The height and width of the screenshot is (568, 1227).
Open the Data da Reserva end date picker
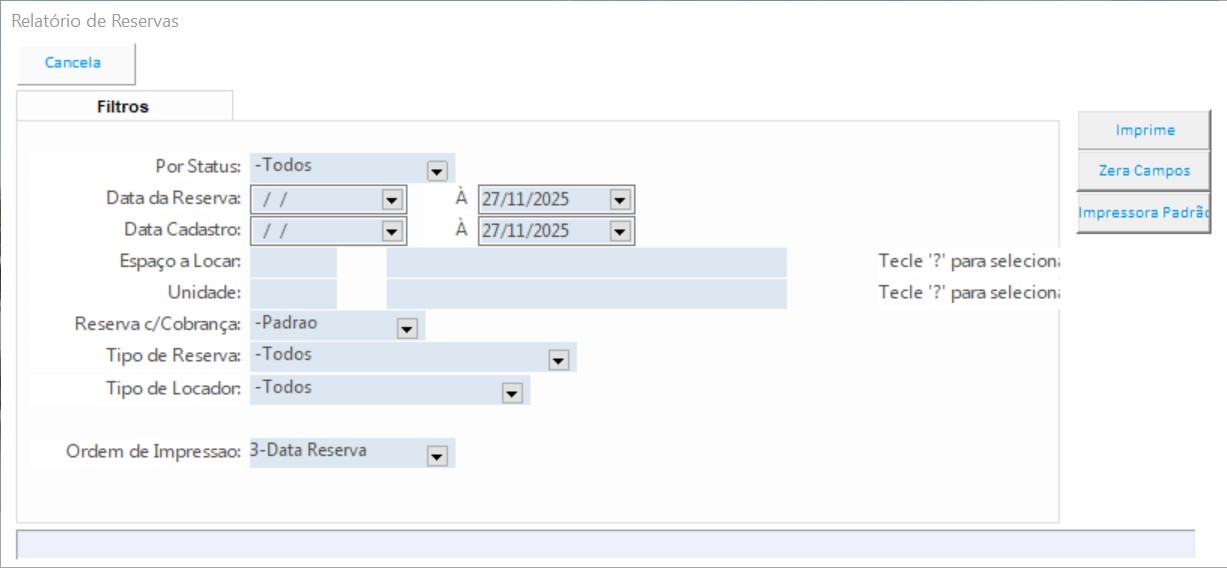619,200
